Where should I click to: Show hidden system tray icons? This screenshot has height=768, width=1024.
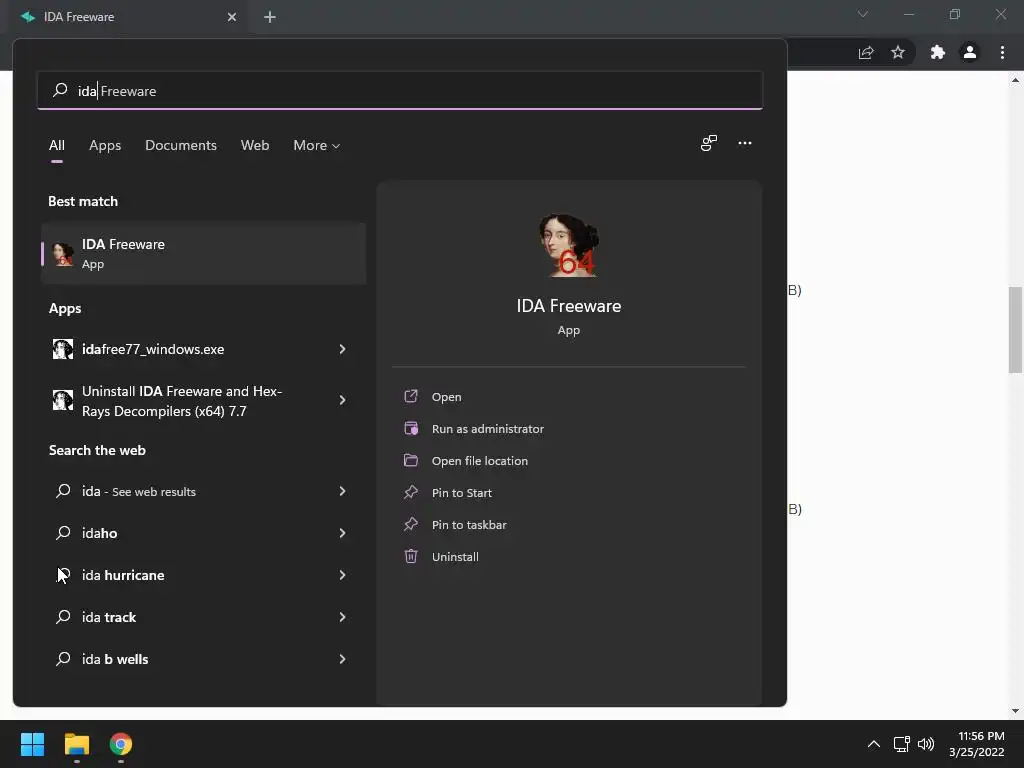tap(874, 744)
